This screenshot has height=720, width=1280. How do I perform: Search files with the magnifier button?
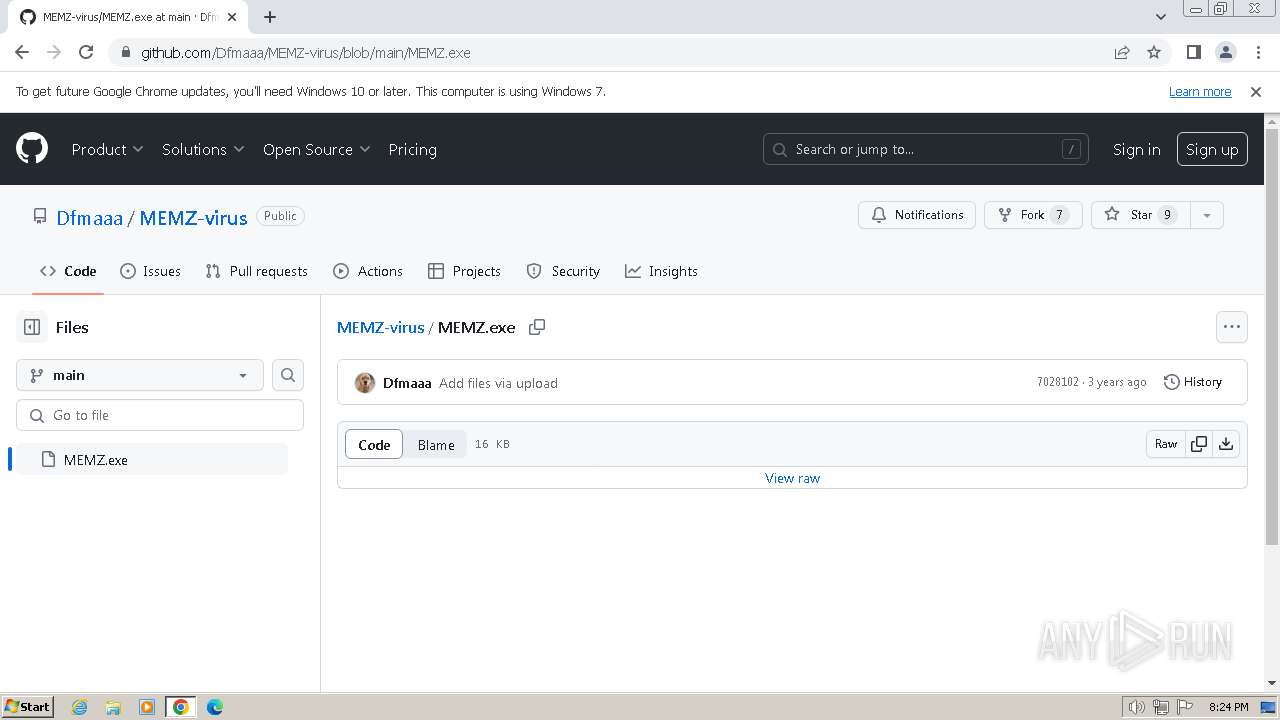[x=288, y=375]
